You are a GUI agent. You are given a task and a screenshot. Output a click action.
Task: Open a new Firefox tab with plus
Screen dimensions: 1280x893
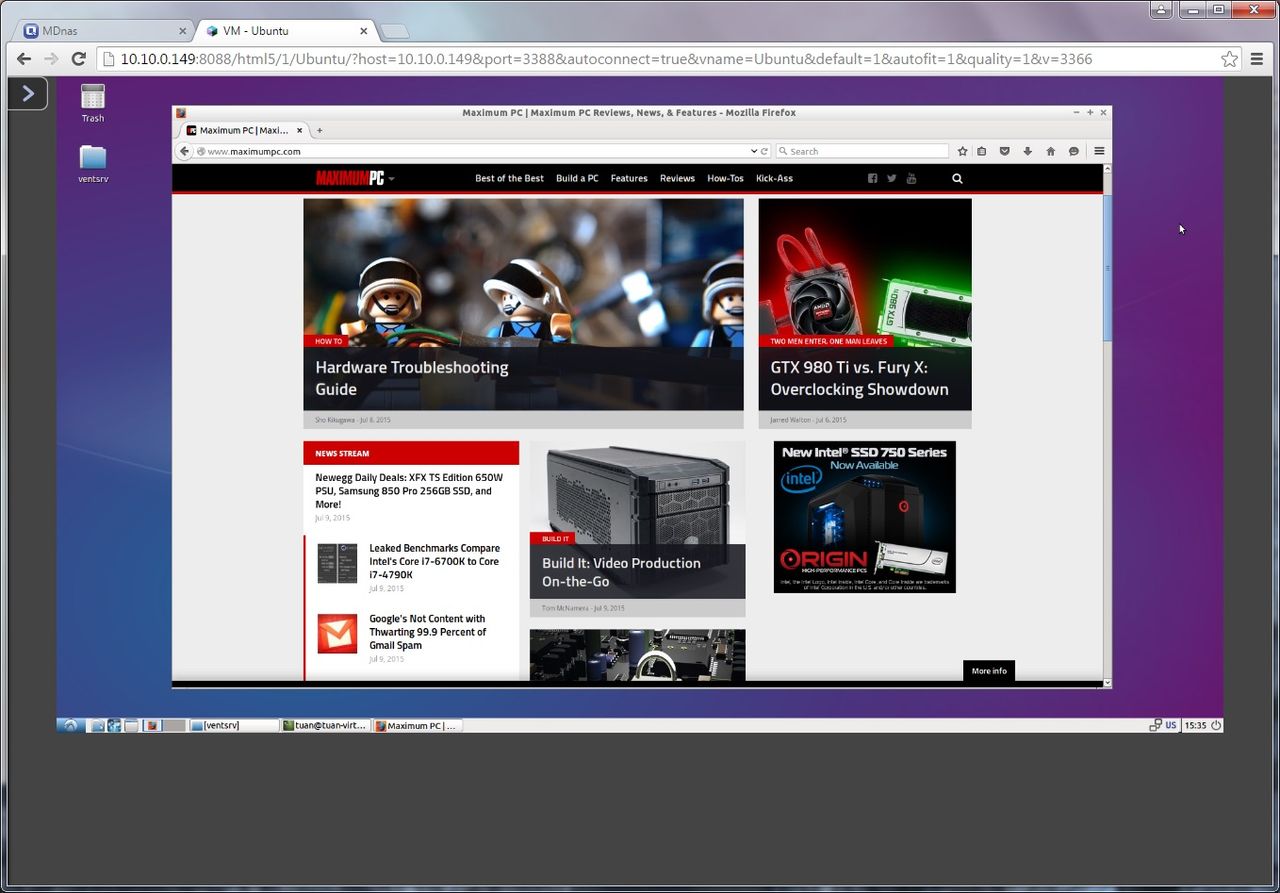click(320, 130)
